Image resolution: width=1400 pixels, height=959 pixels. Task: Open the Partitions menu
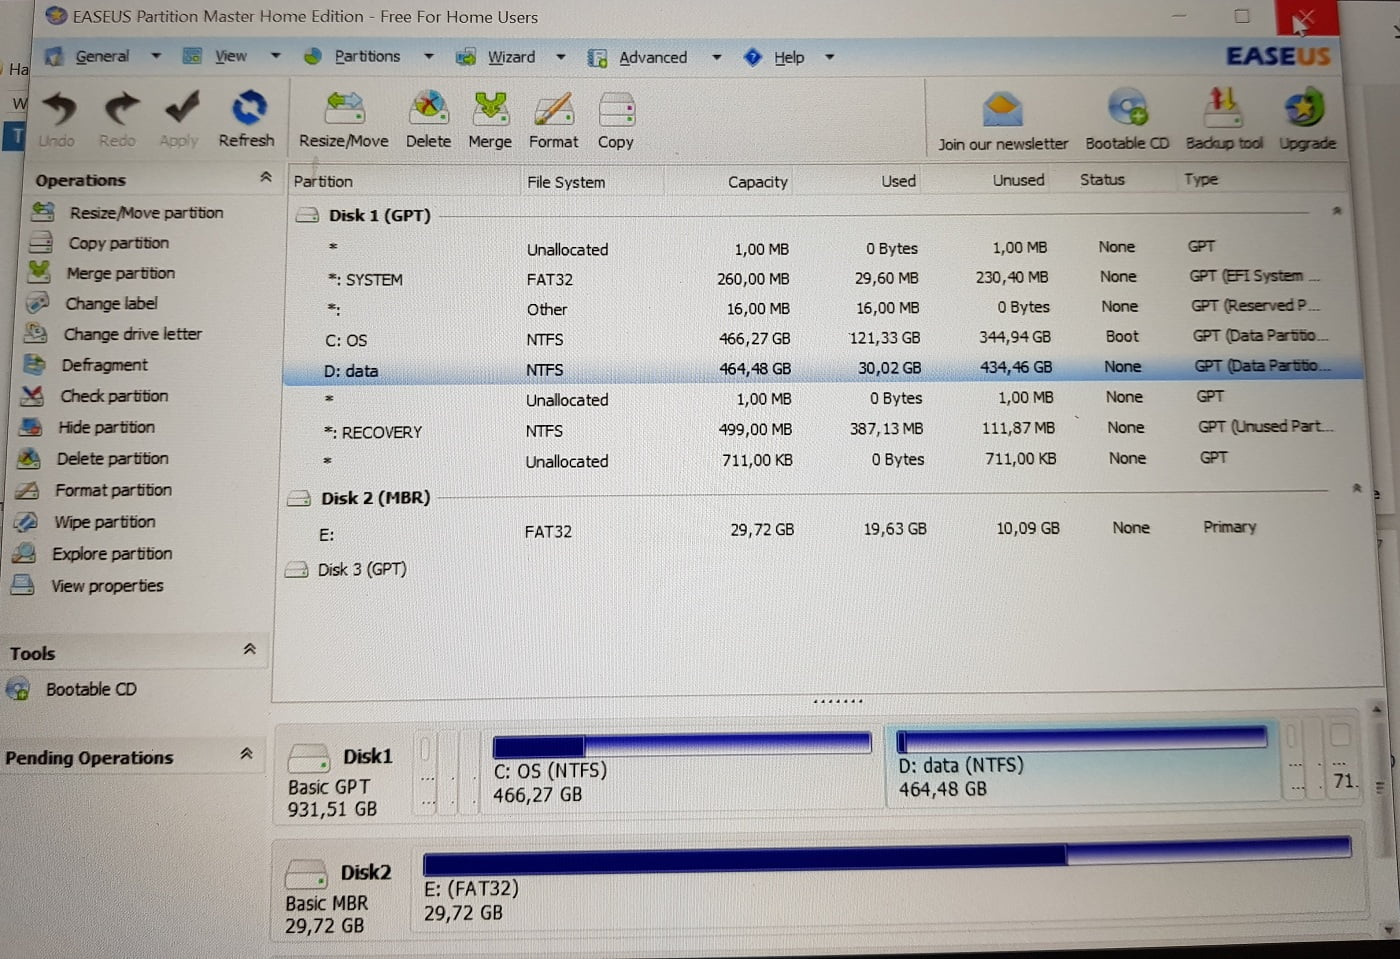367,57
